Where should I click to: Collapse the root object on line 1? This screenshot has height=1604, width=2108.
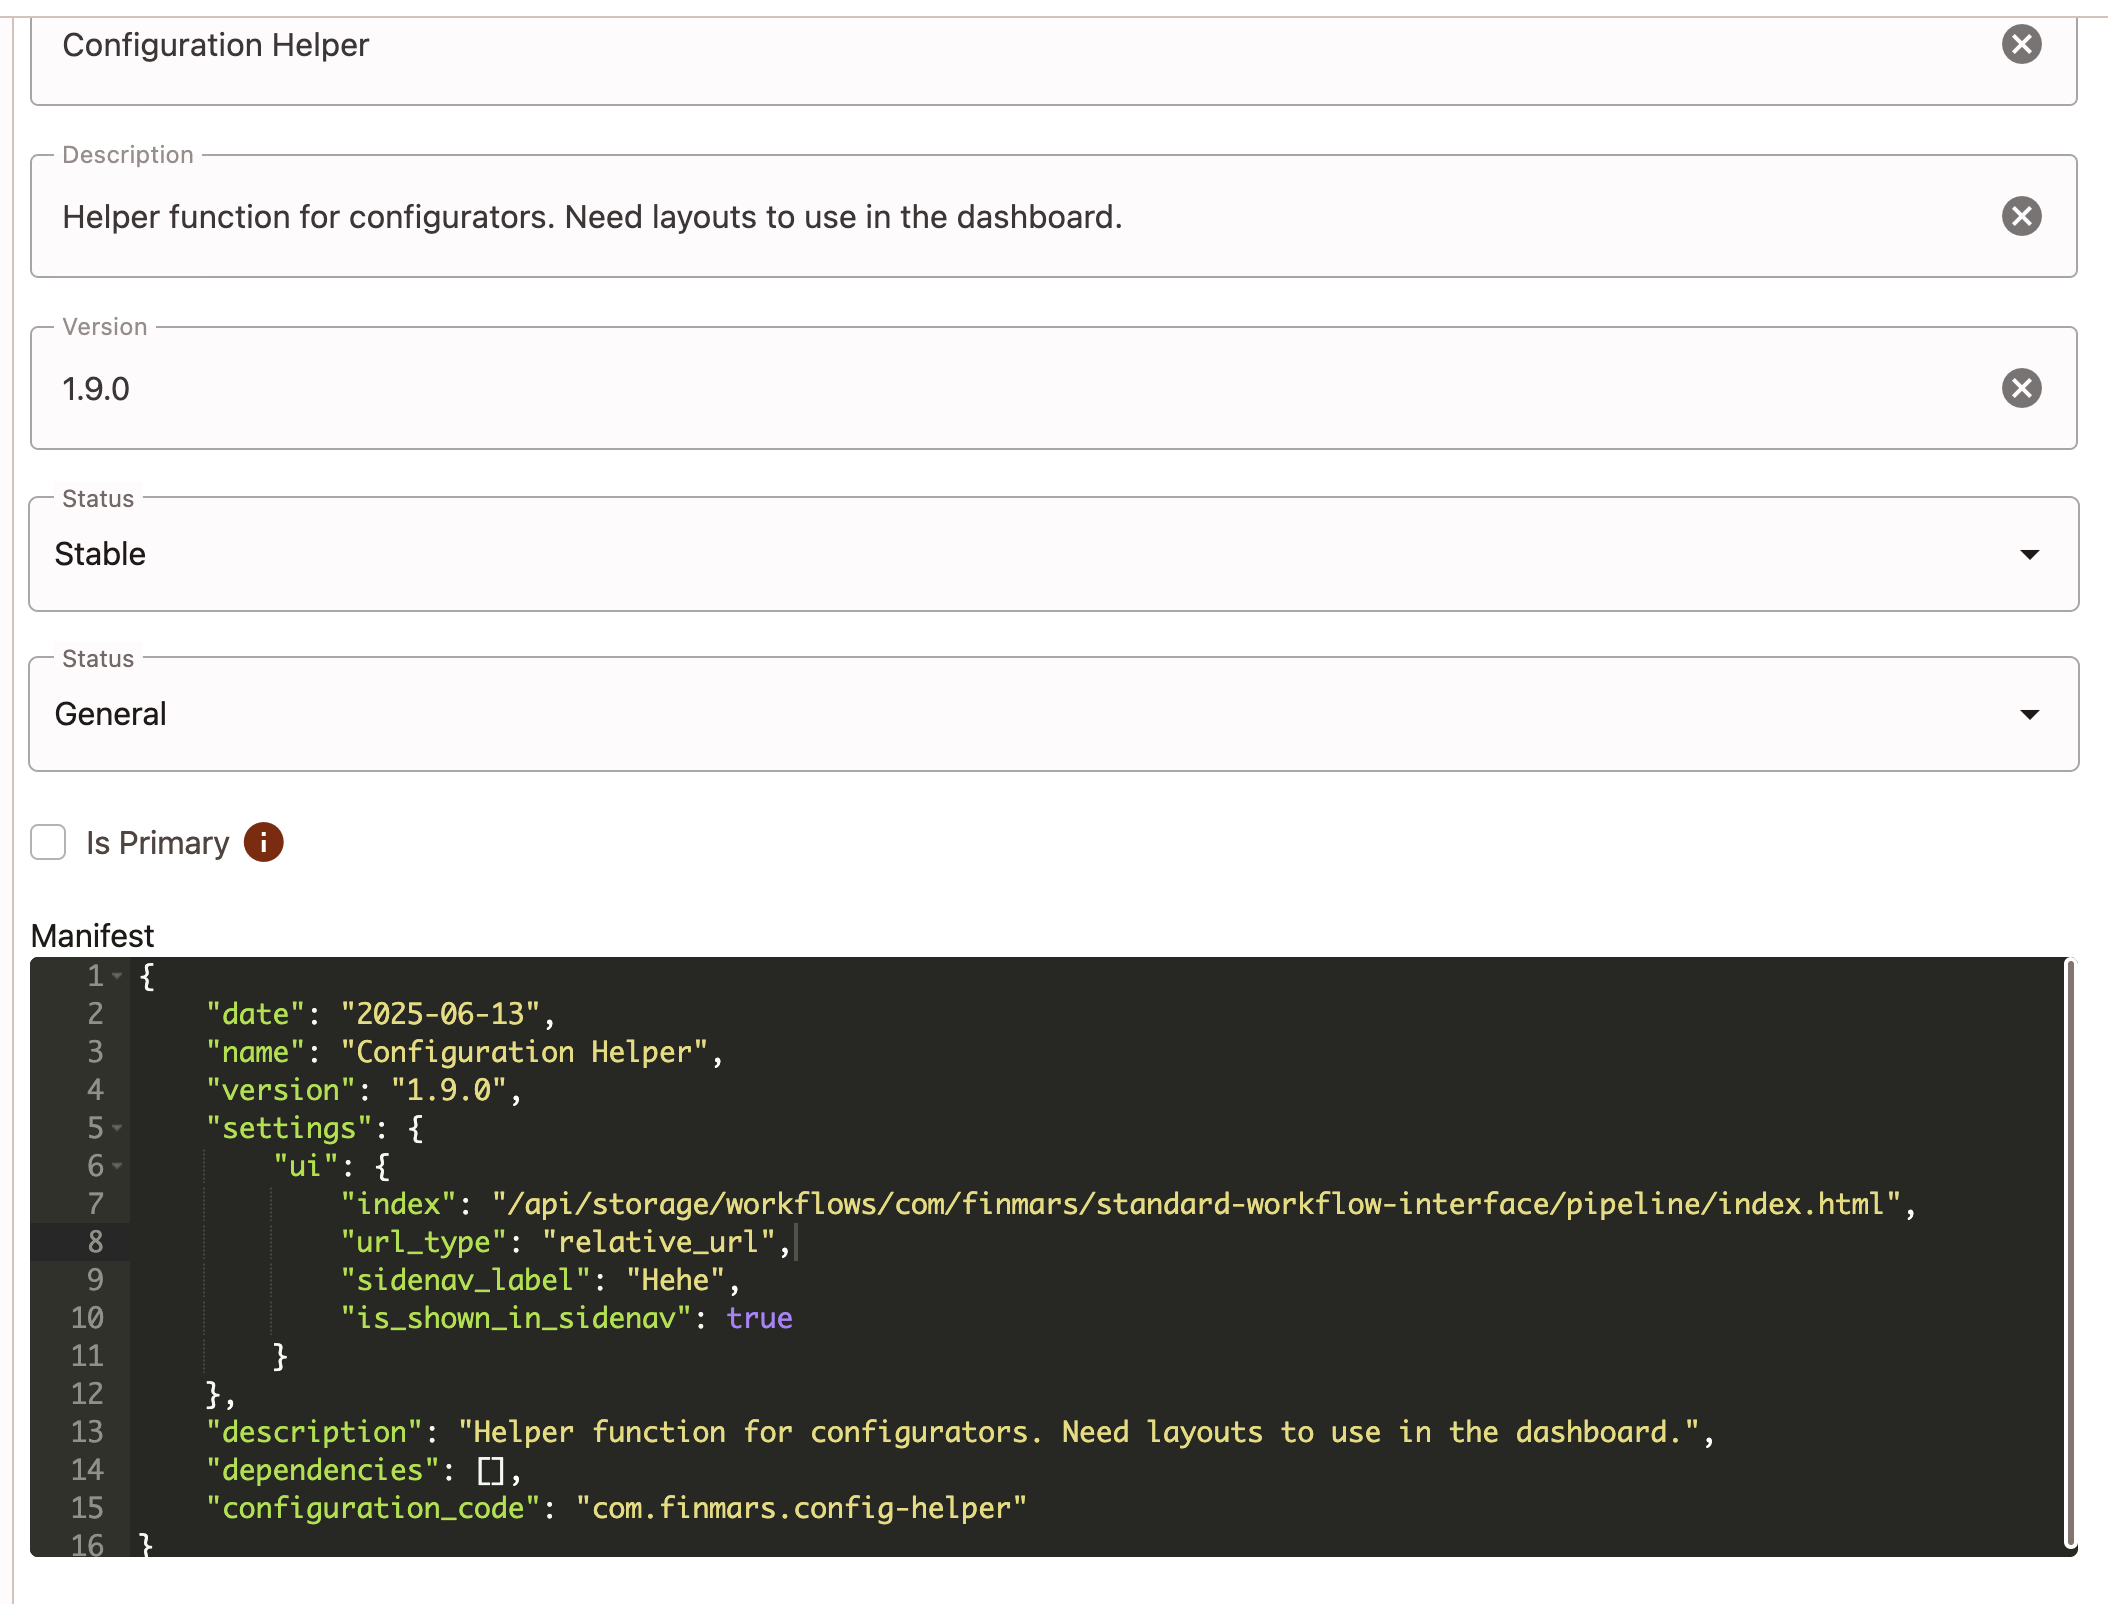pyautogui.click(x=117, y=975)
